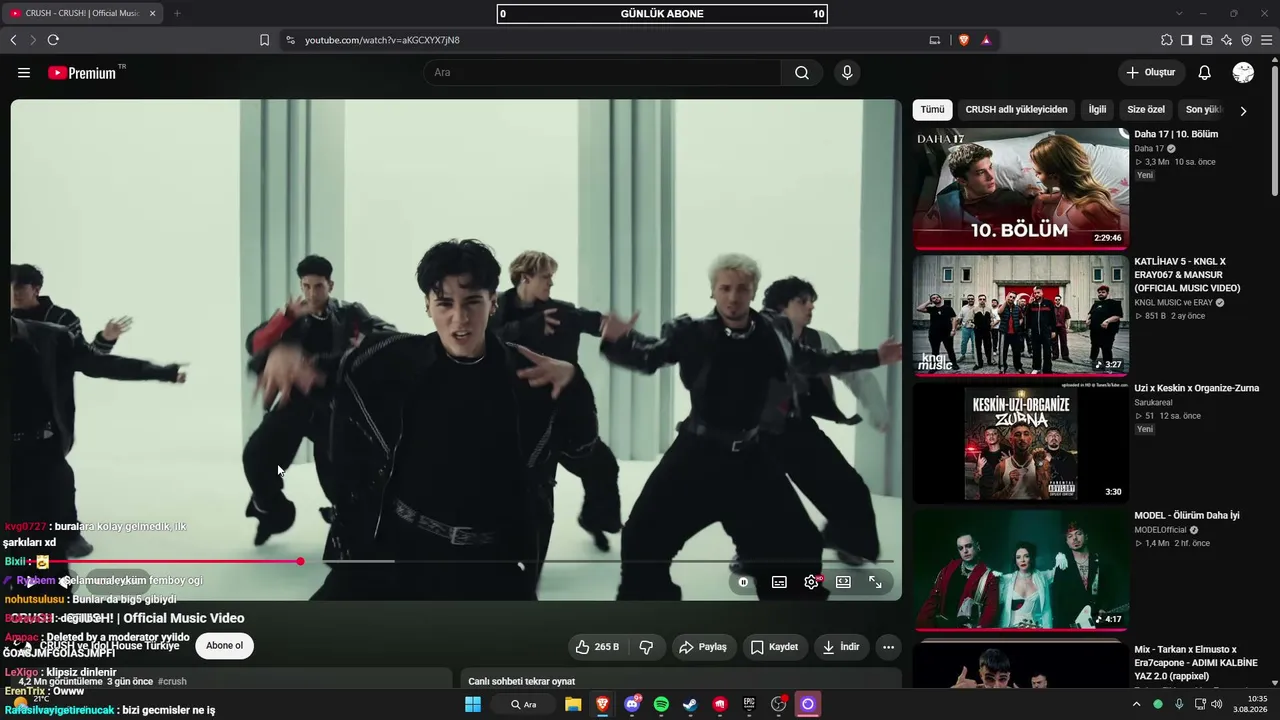
Task: Go back in browser history
Action: (13, 40)
